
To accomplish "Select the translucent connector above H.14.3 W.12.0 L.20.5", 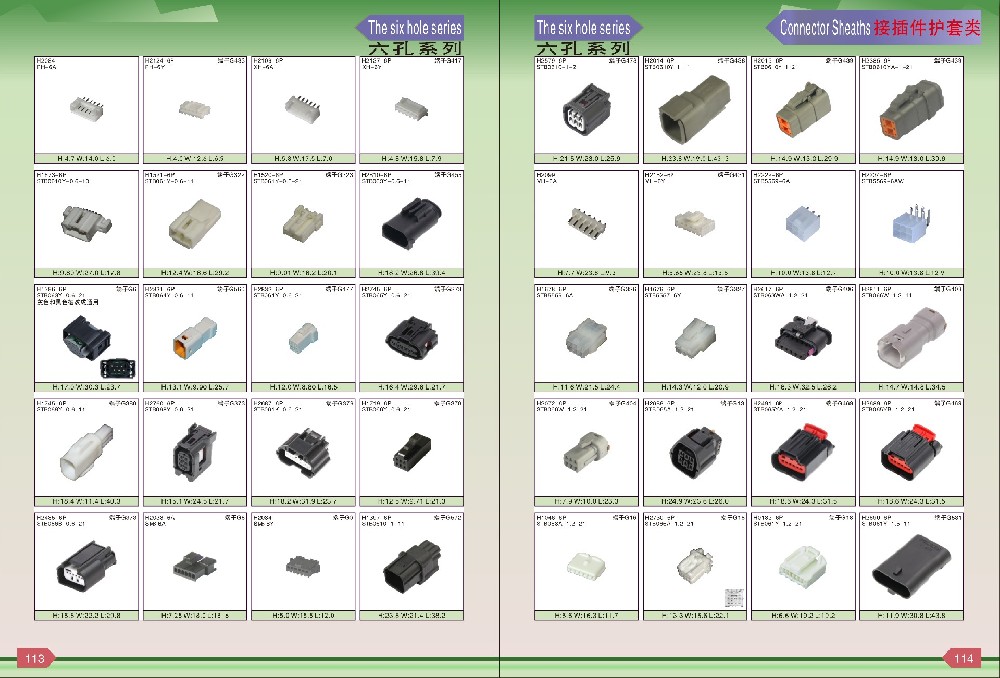I will (695, 338).
